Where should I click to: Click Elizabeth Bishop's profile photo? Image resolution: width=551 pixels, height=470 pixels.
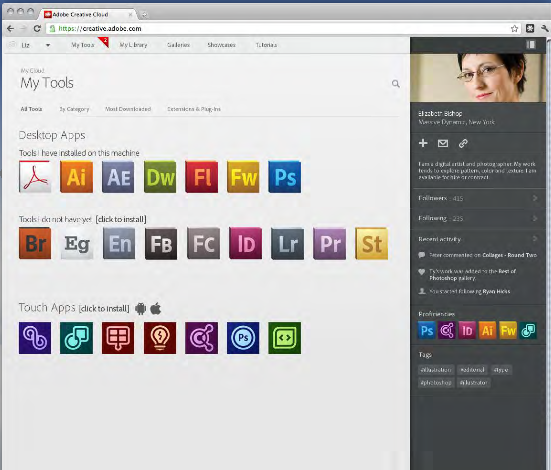[x=478, y=78]
